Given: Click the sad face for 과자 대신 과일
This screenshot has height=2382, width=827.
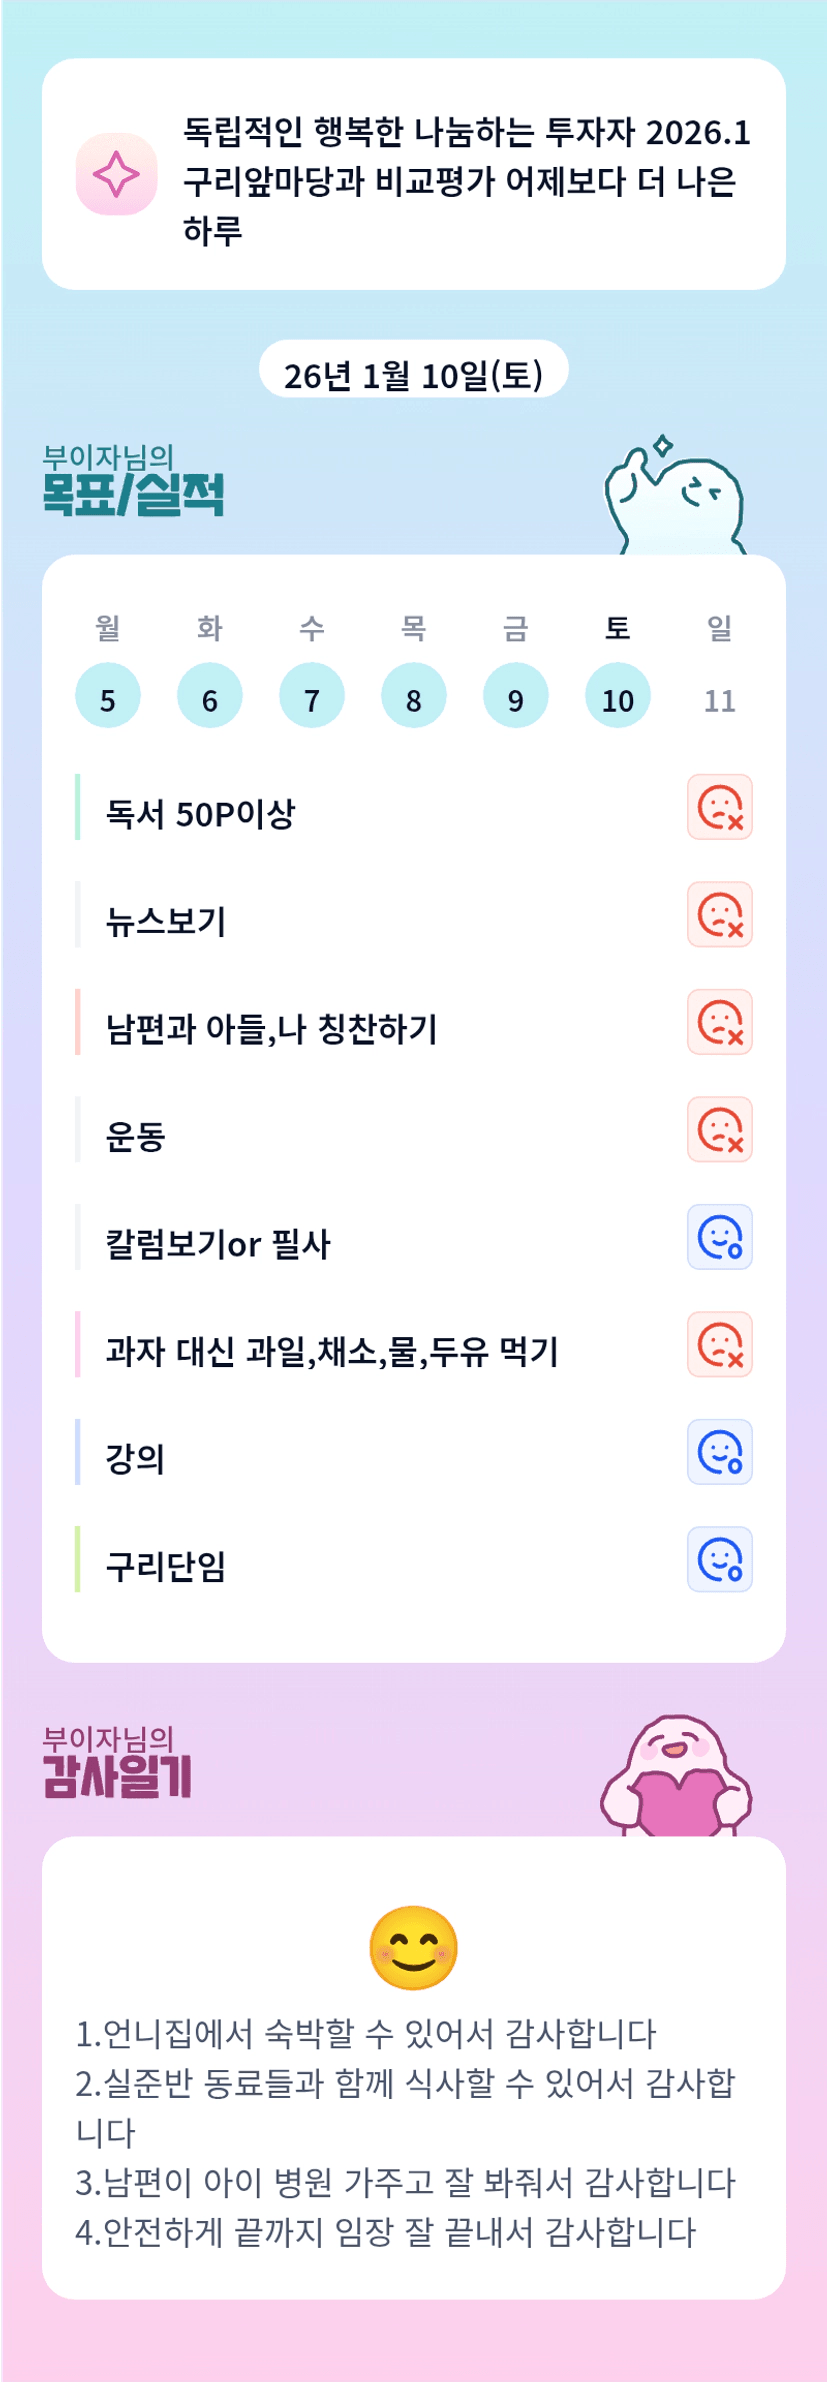Looking at the screenshot, I should pos(719,1344).
